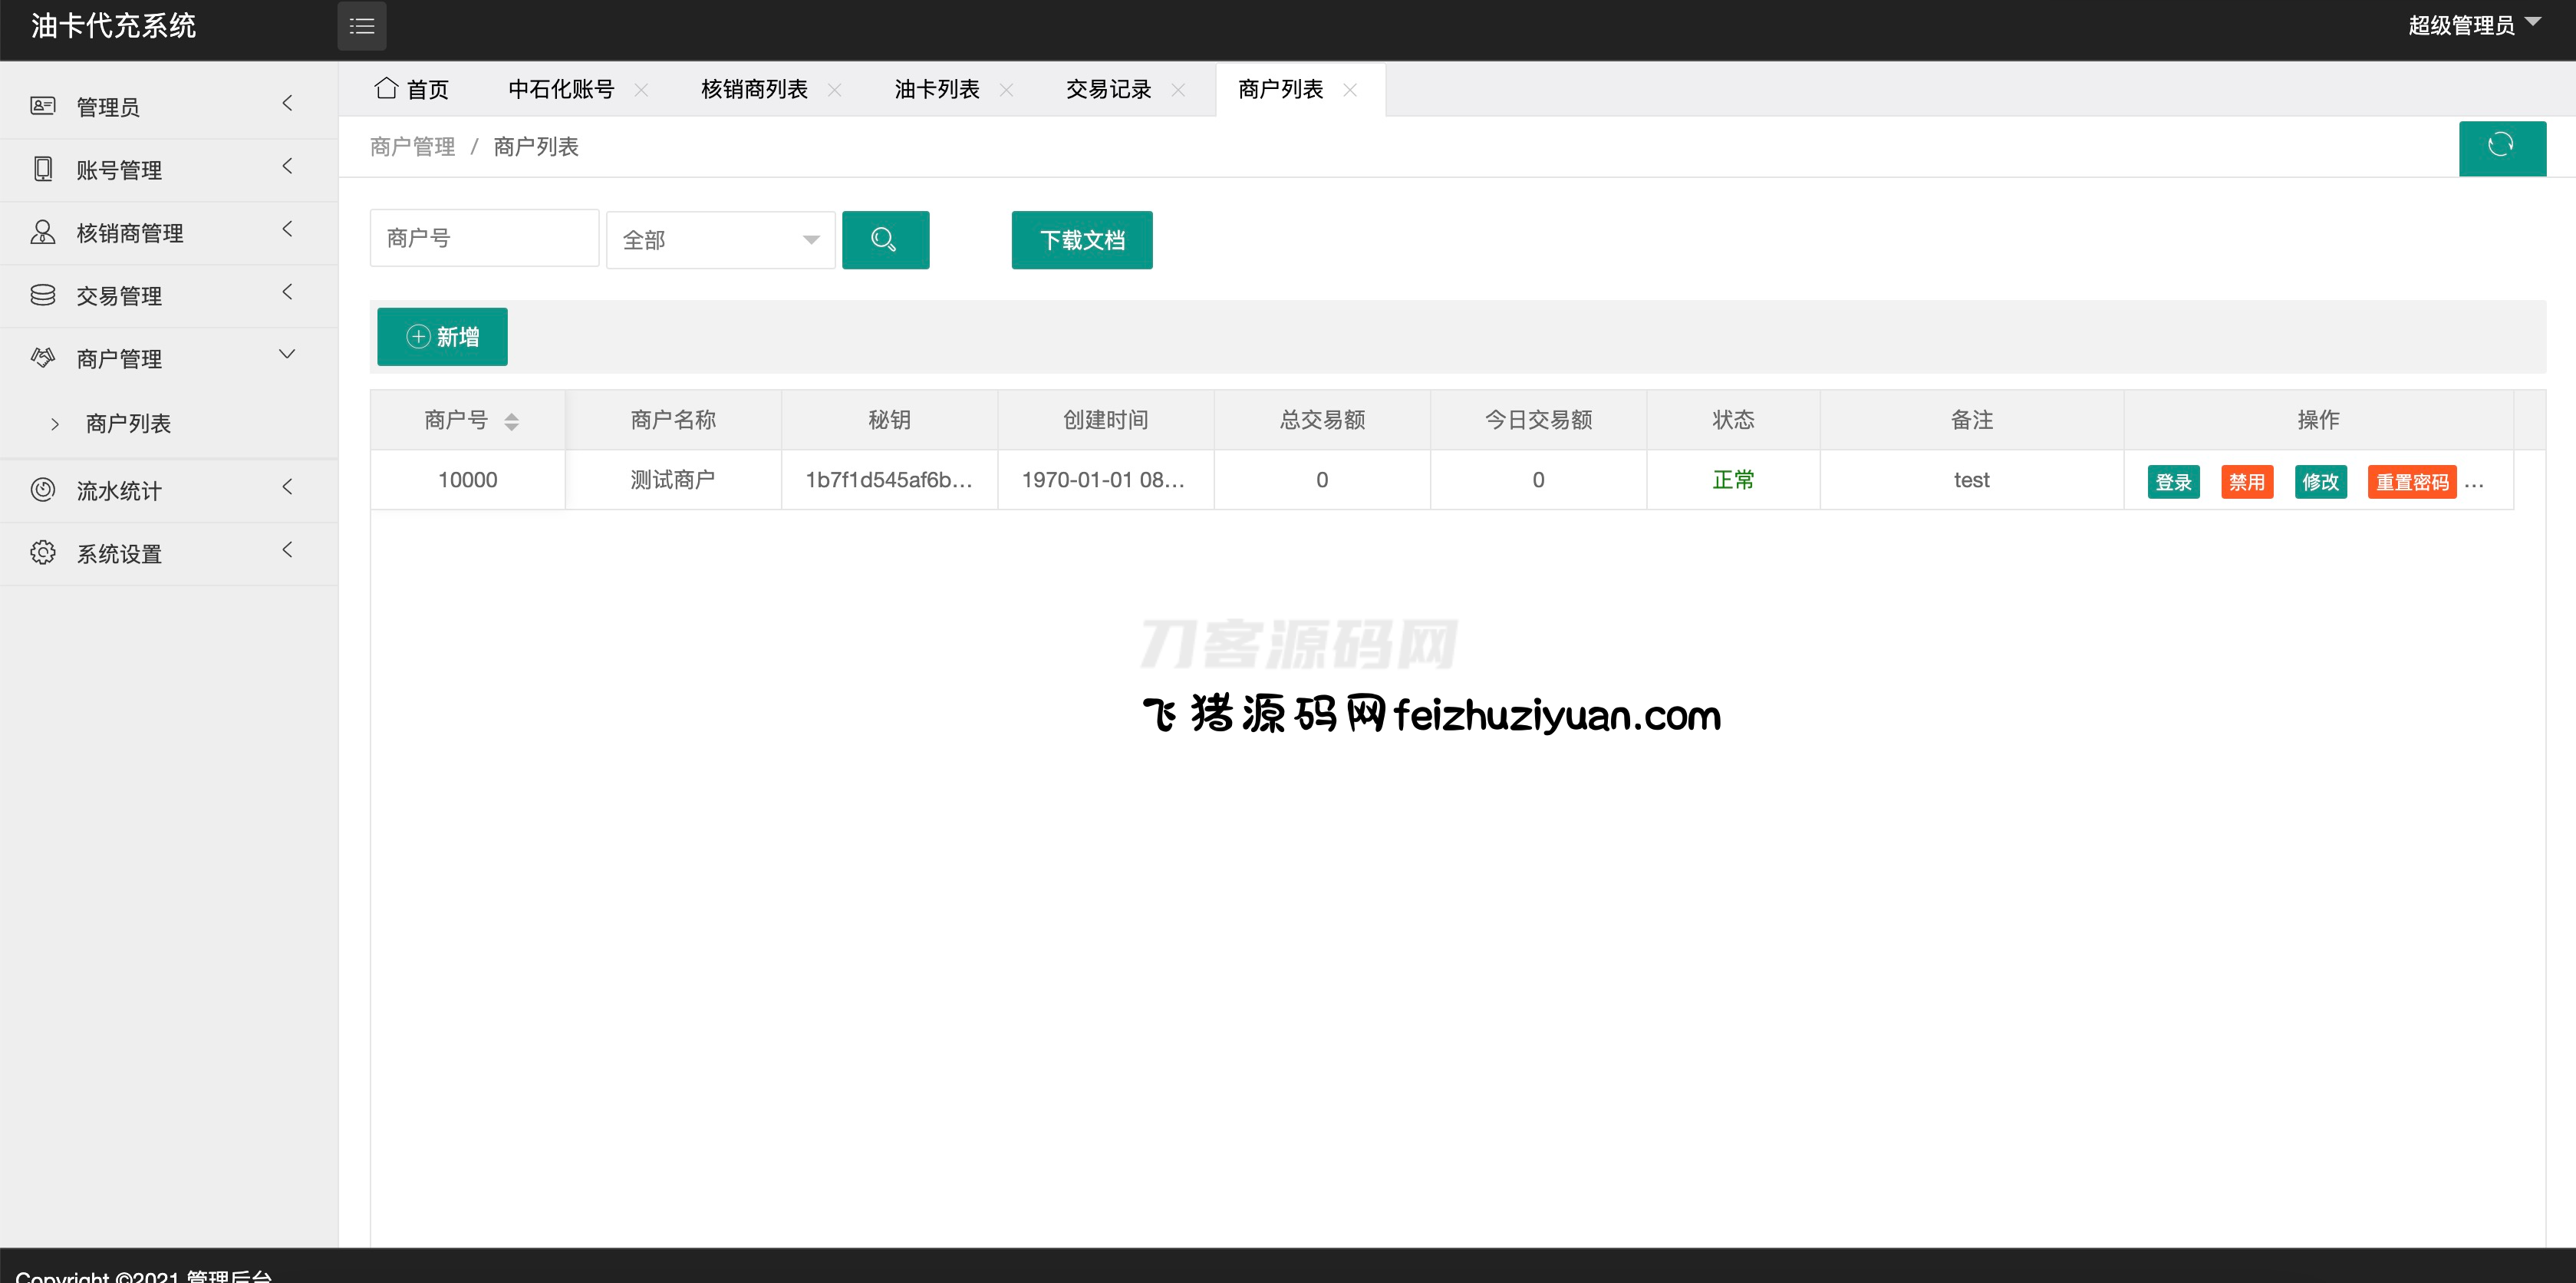Switch to 油卡列表 tab
This screenshot has height=1283, width=2576.
pyautogui.click(x=936, y=89)
